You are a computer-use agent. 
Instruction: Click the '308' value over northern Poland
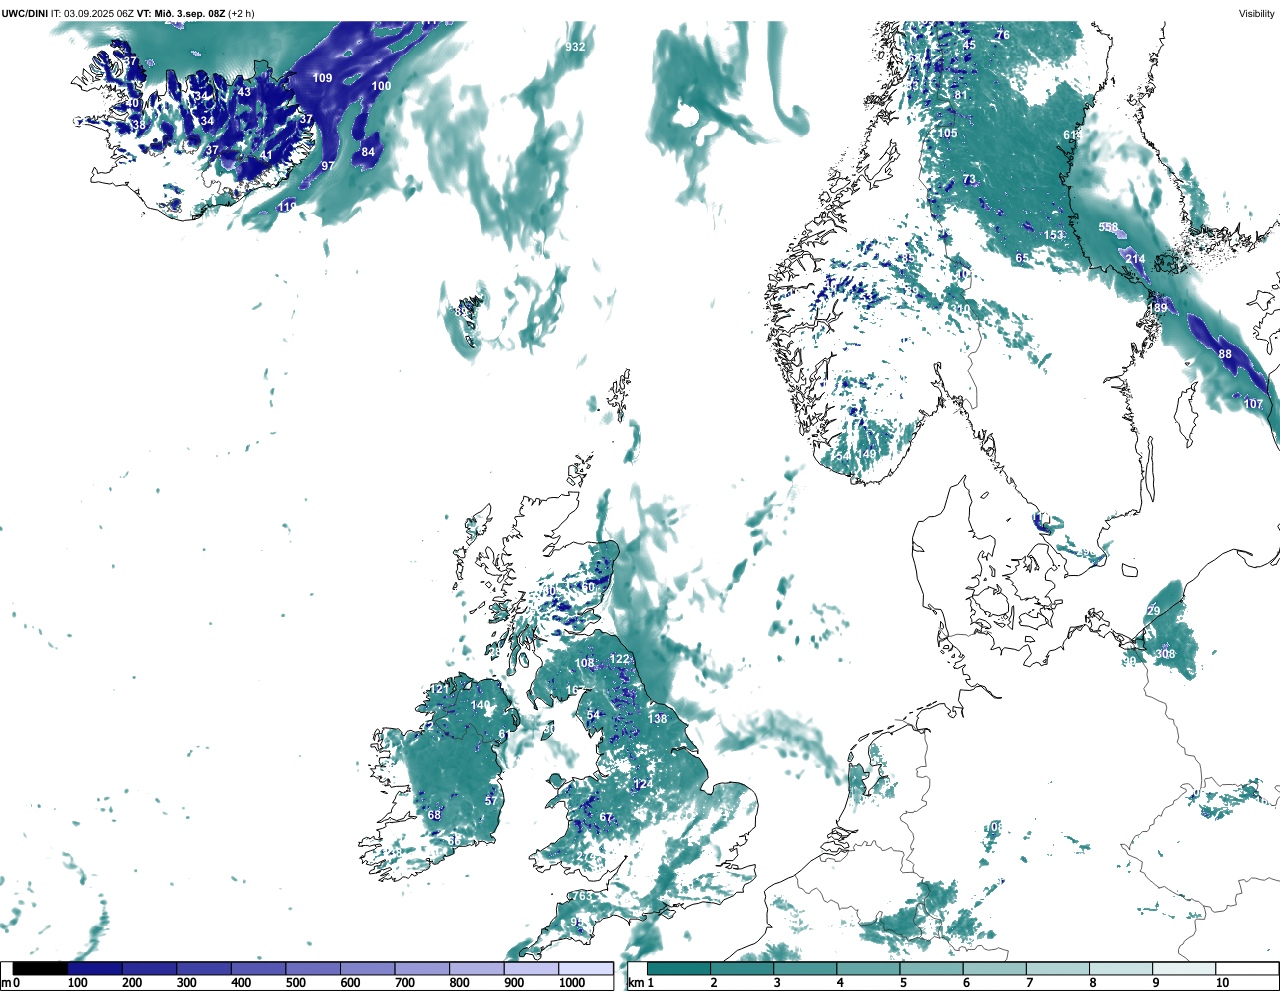click(x=1165, y=654)
